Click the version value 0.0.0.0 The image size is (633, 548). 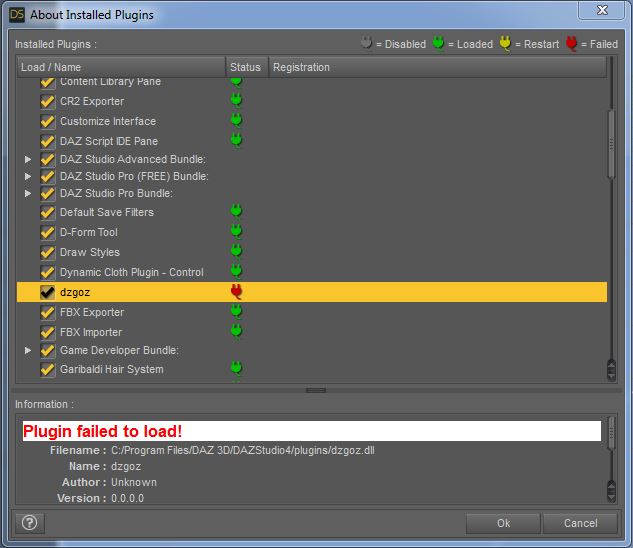[128, 498]
